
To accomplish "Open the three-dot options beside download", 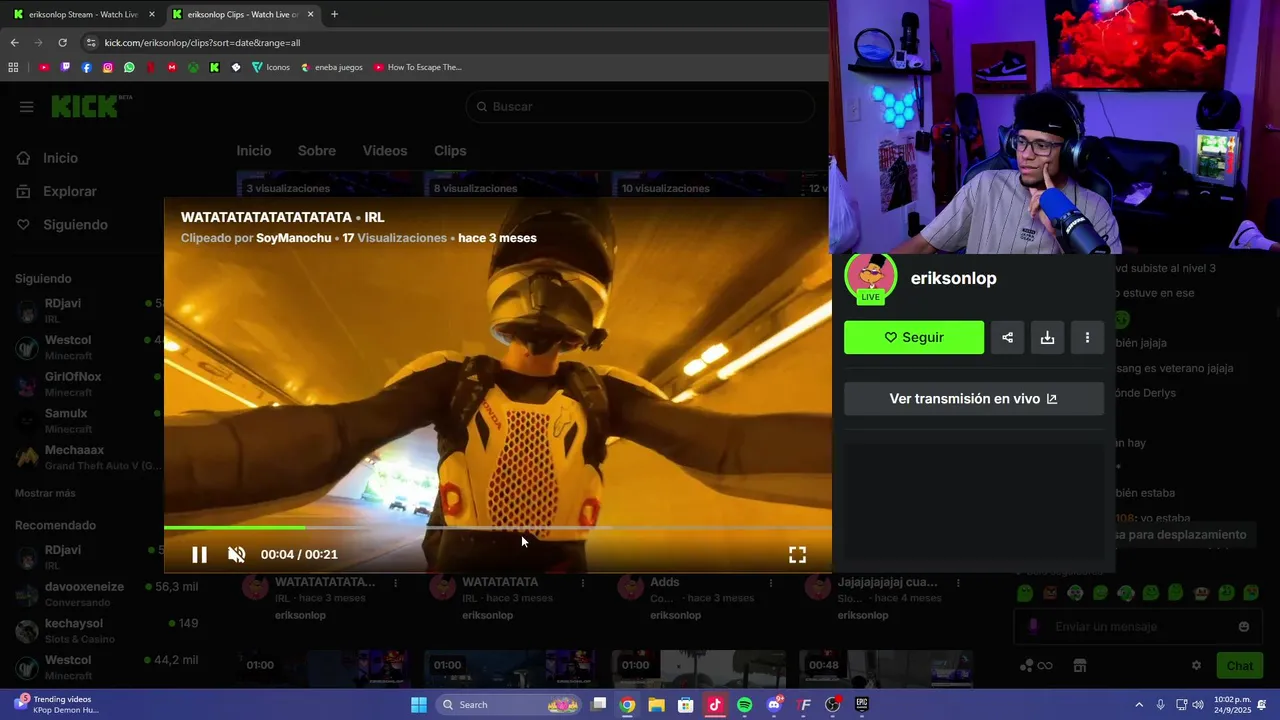I will (1087, 337).
